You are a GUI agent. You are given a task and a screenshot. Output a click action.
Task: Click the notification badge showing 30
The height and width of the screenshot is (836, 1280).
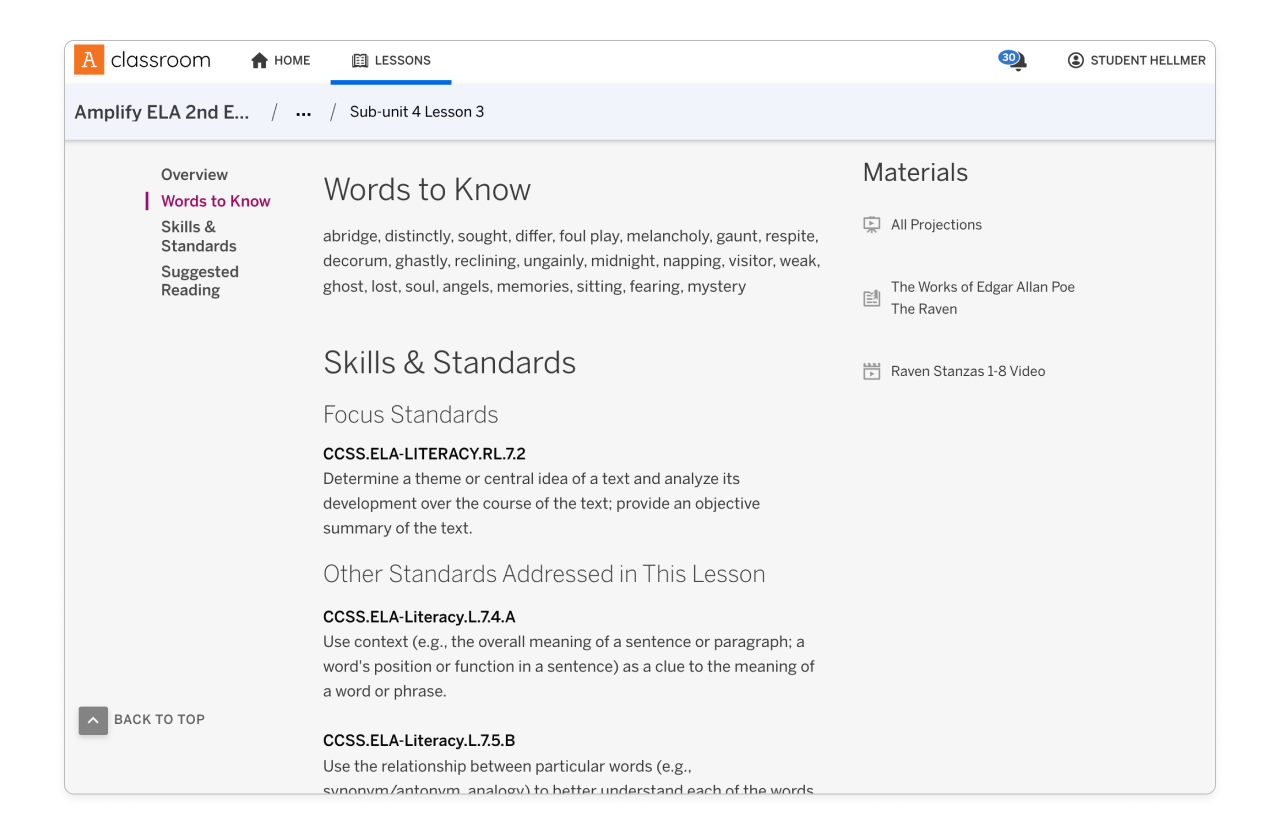click(1008, 57)
